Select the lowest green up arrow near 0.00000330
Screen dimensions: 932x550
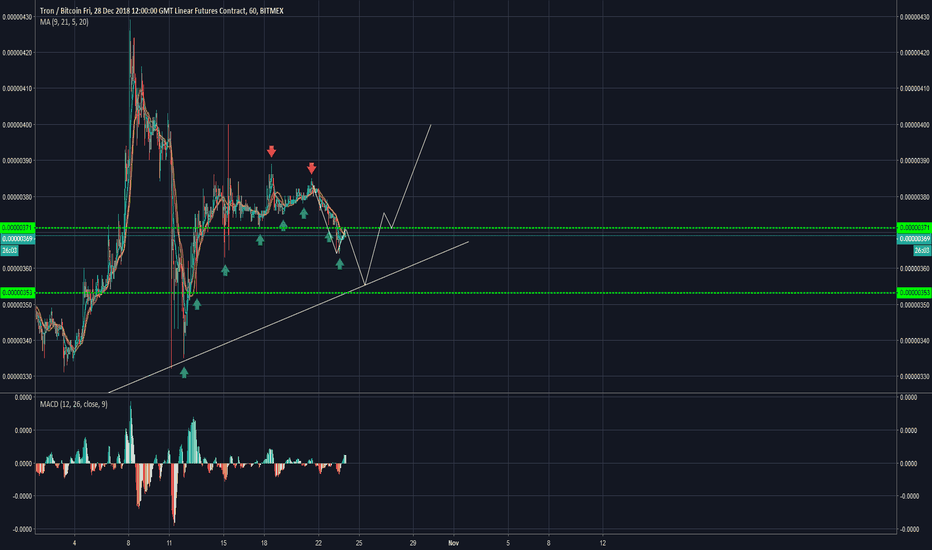pyautogui.click(x=184, y=372)
